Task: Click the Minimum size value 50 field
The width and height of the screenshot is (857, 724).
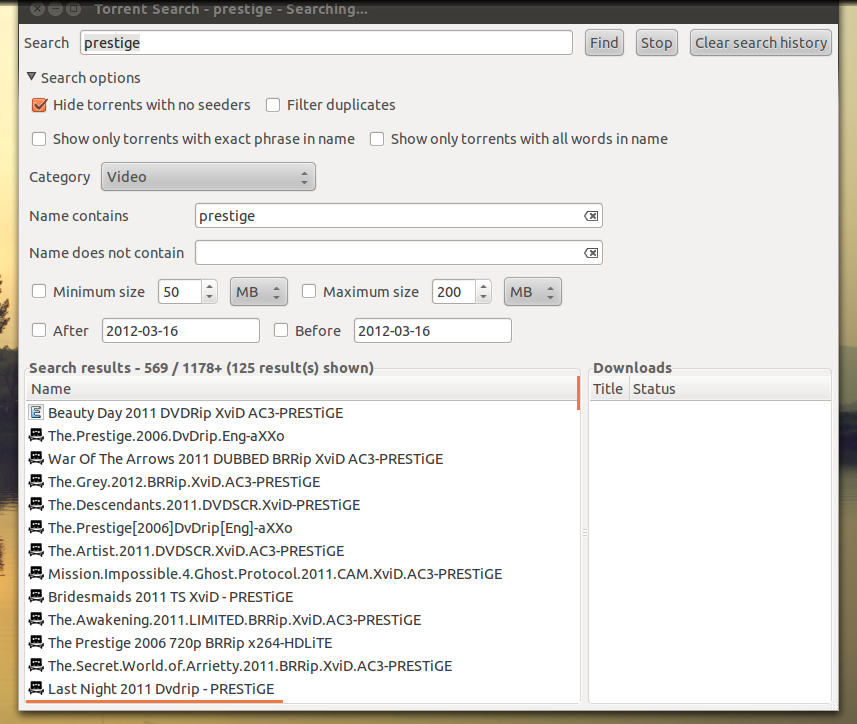Action: pos(180,292)
